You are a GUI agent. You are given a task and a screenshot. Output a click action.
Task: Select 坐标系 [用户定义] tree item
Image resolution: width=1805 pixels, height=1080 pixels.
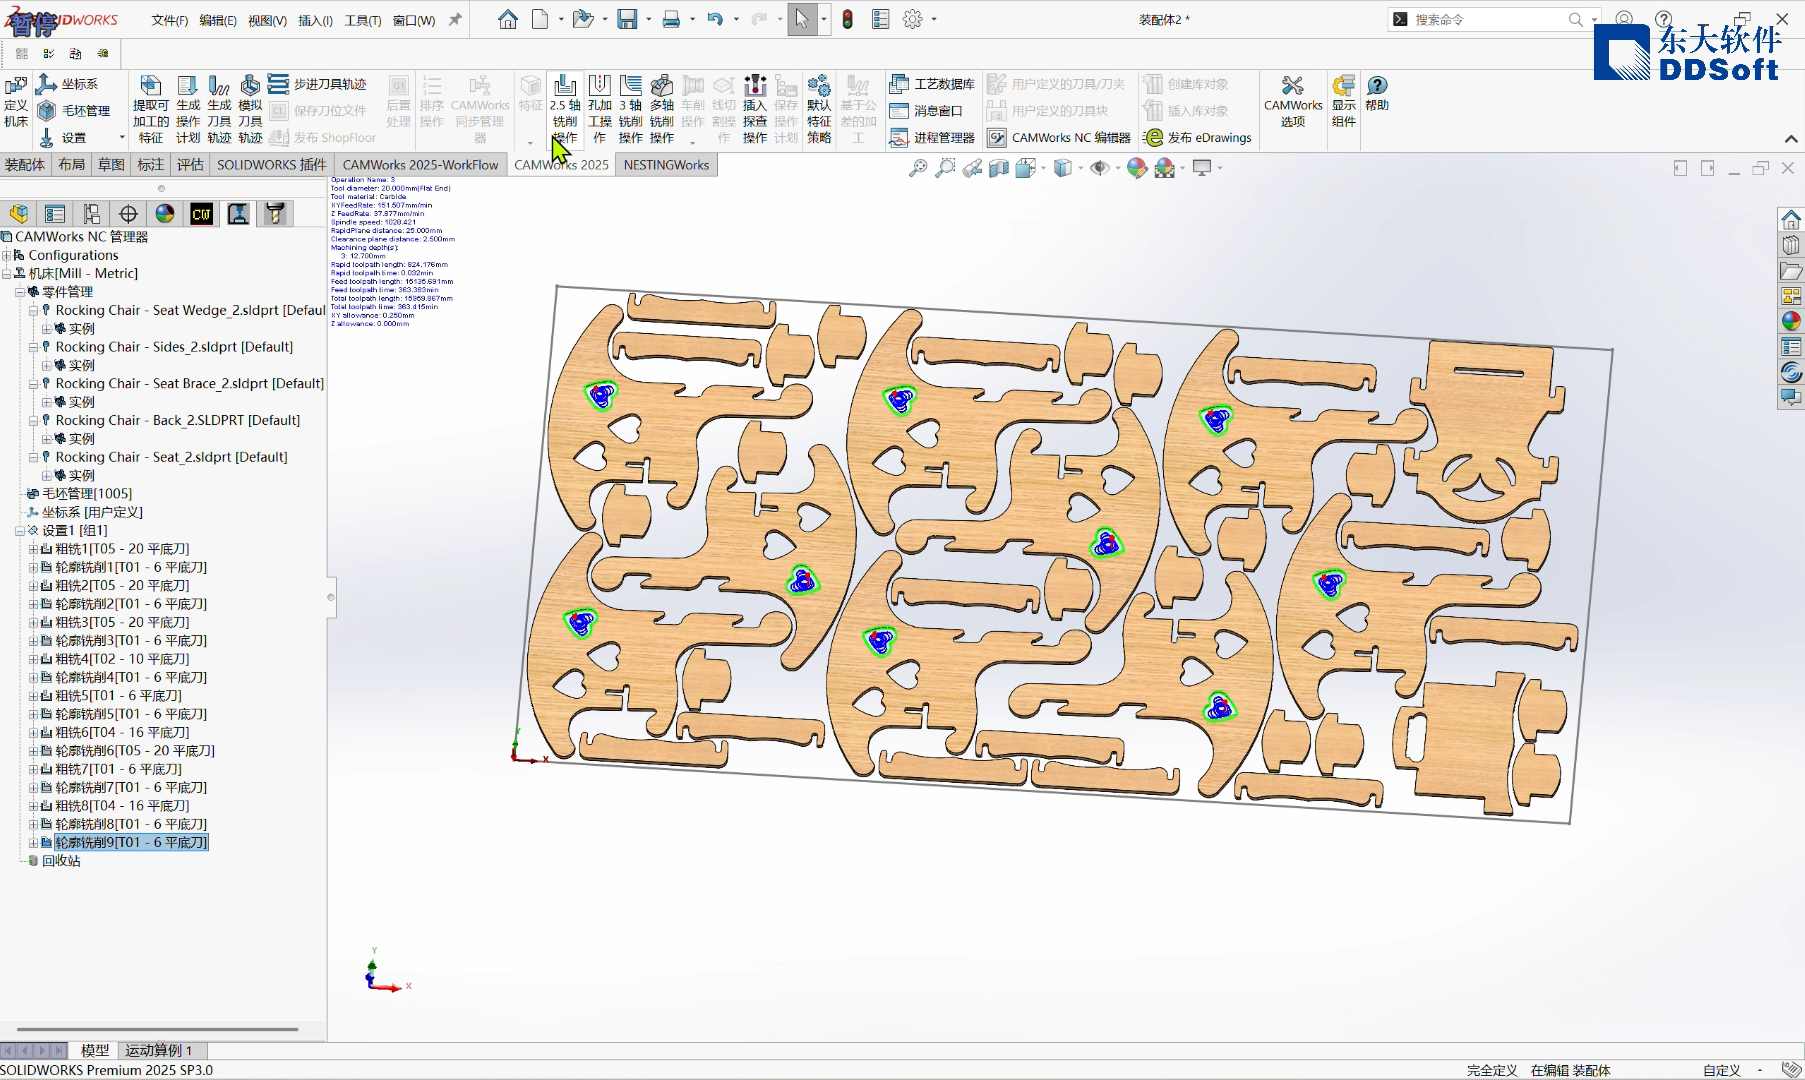(x=92, y=512)
